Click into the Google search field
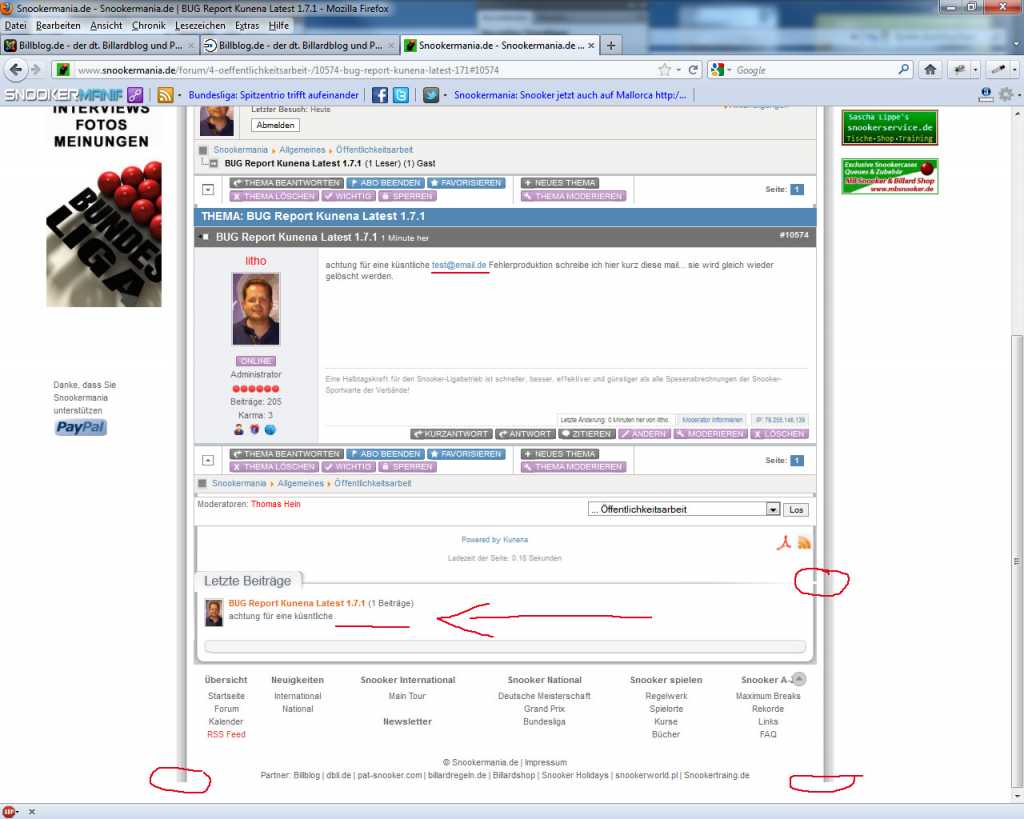The width and height of the screenshot is (1024, 819). (815, 70)
